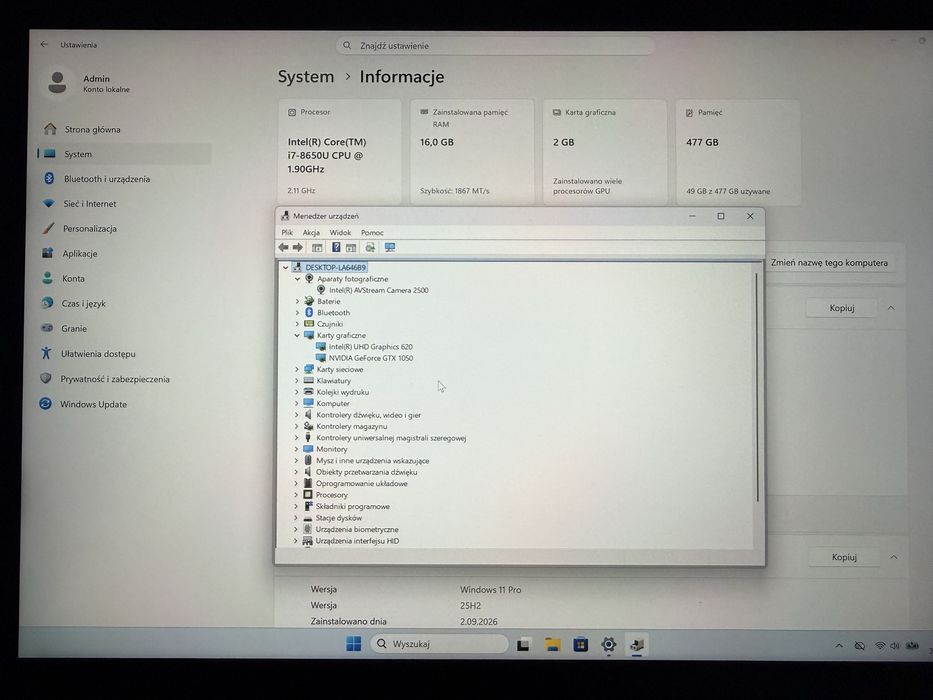This screenshot has width=933, height=700.
Task: Open the Windows Start button on taskbar
Action: pyautogui.click(x=353, y=643)
